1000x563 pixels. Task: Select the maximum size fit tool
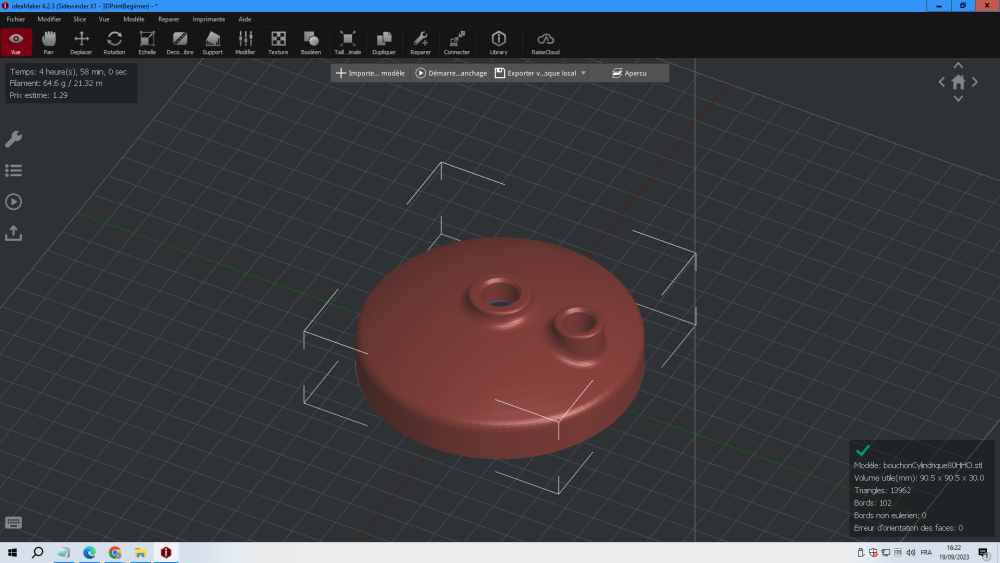[348, 42]
